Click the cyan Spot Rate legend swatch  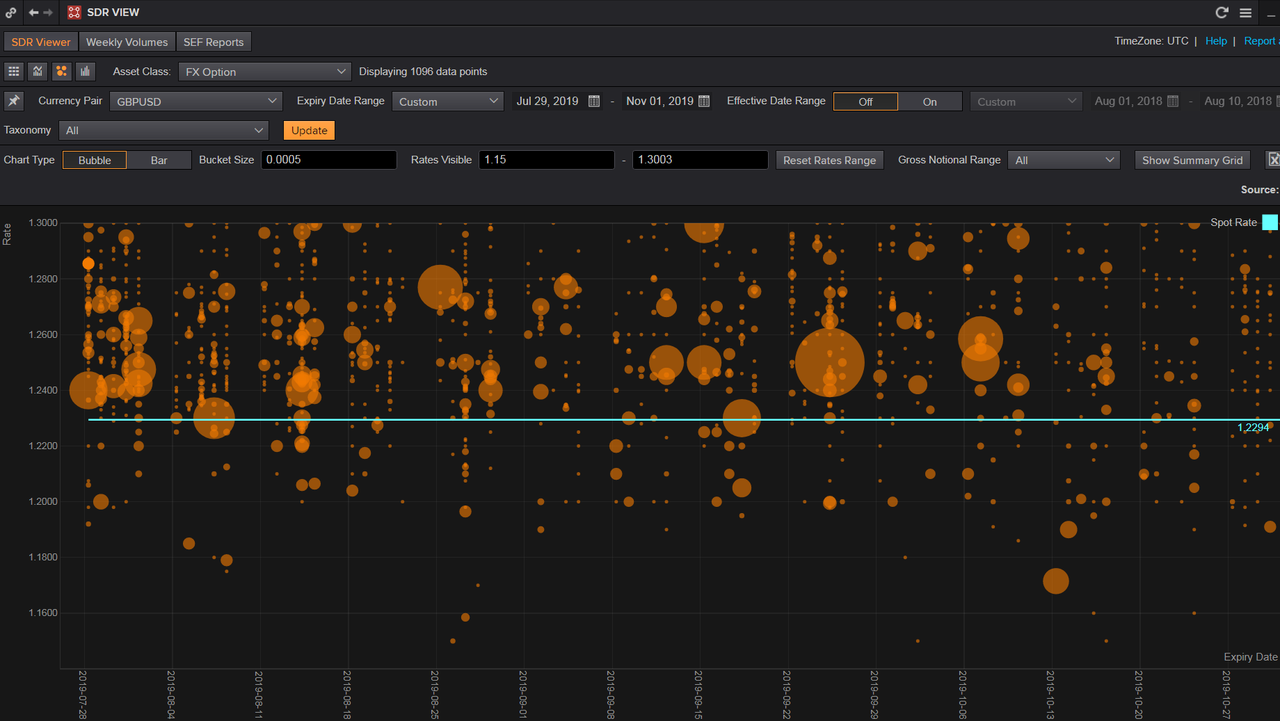[1269, 222]
